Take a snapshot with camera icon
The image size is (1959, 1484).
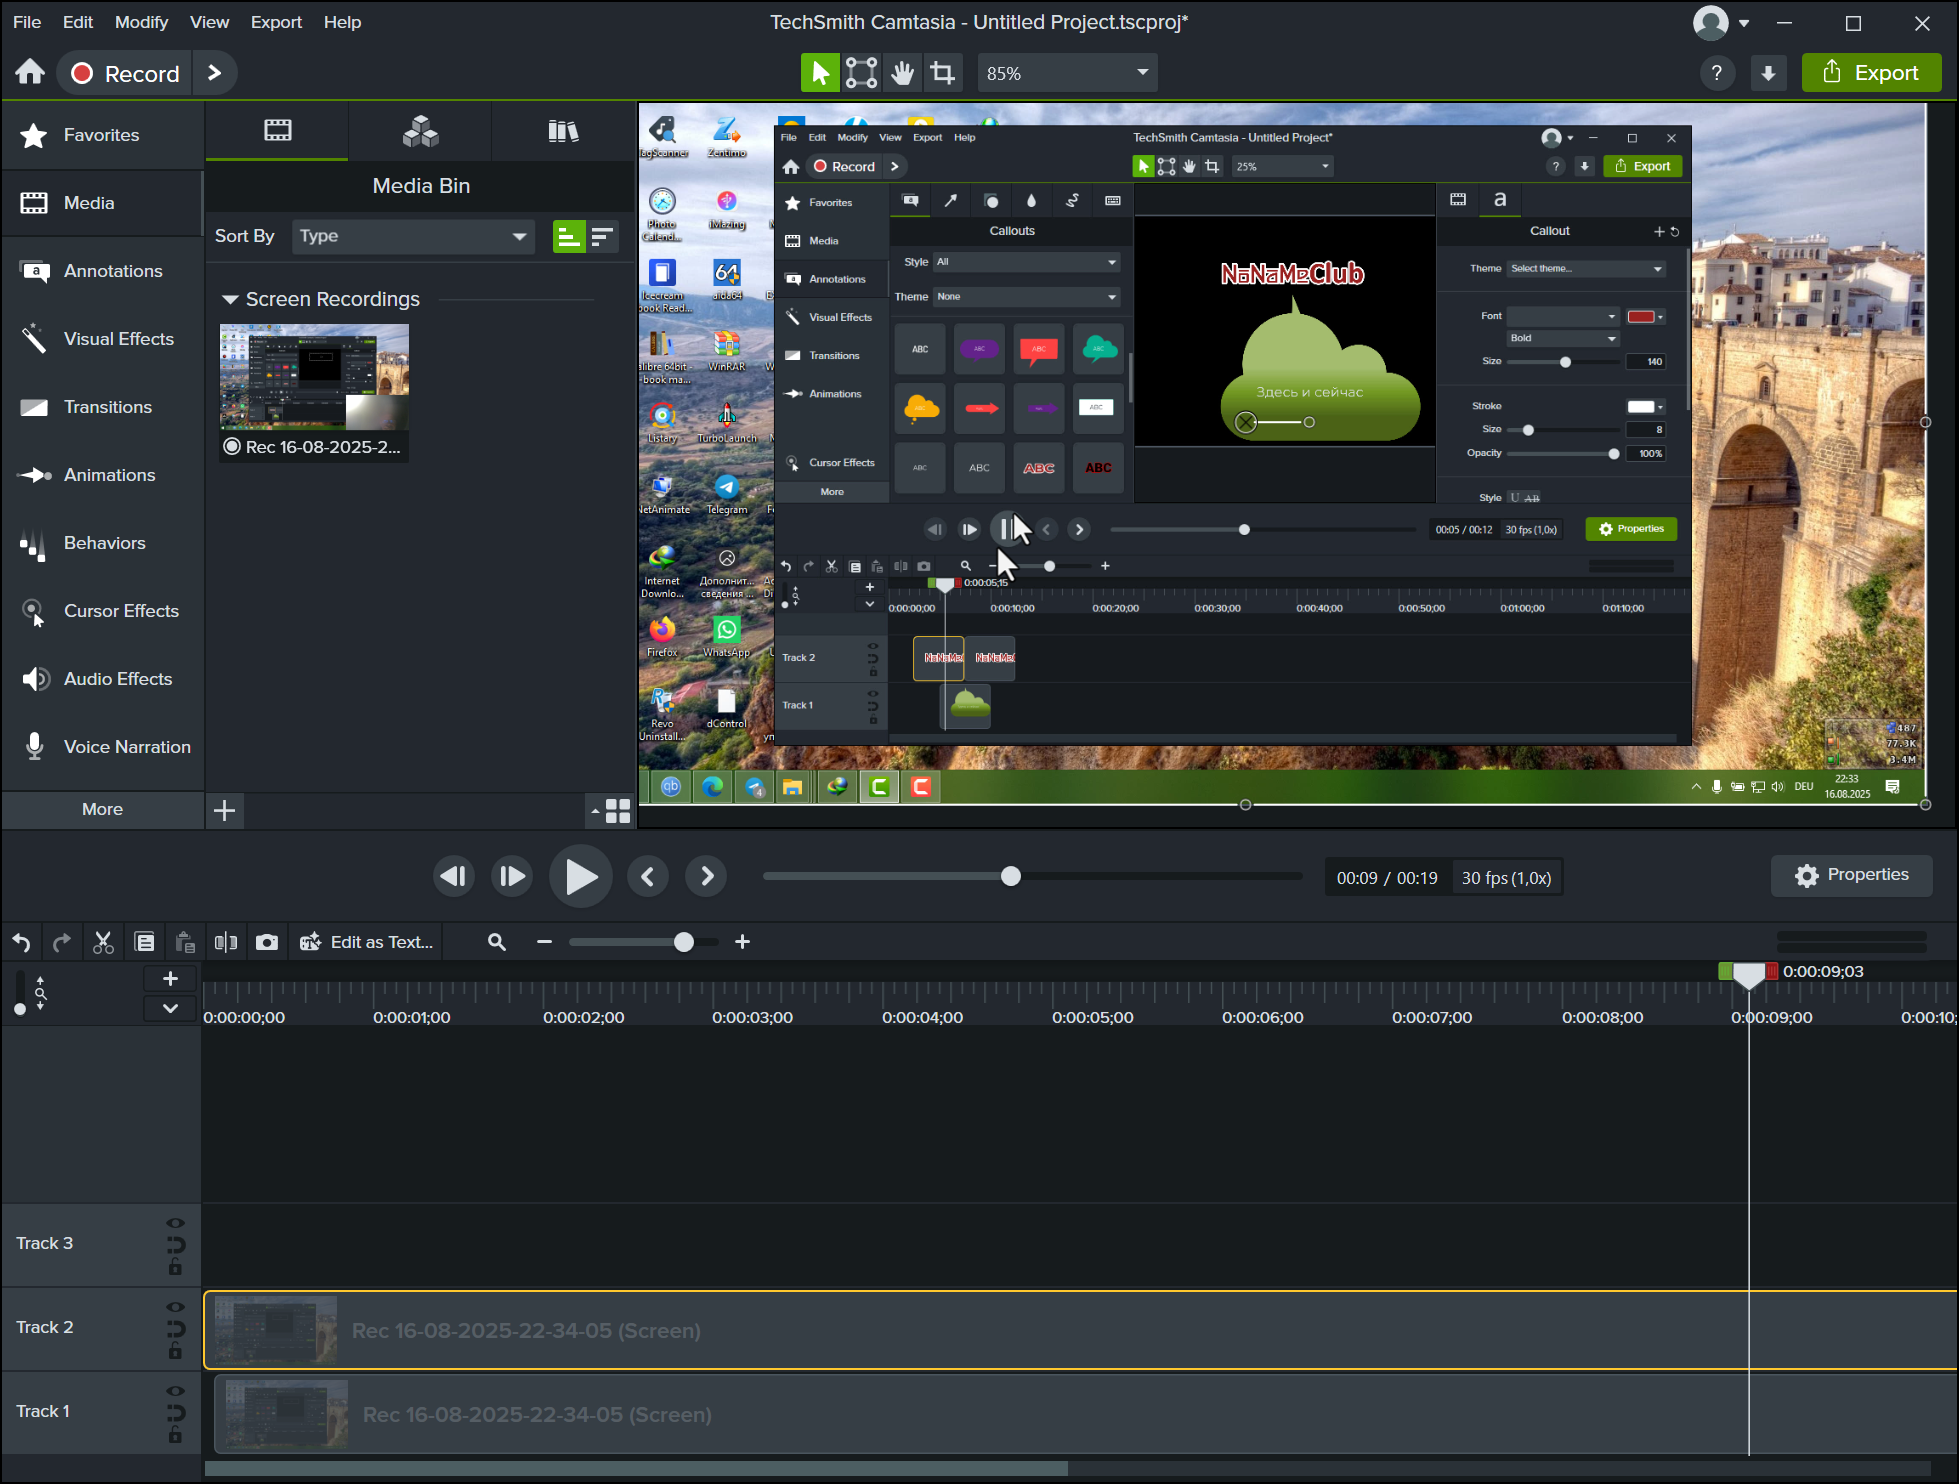(x=267, y=942)
